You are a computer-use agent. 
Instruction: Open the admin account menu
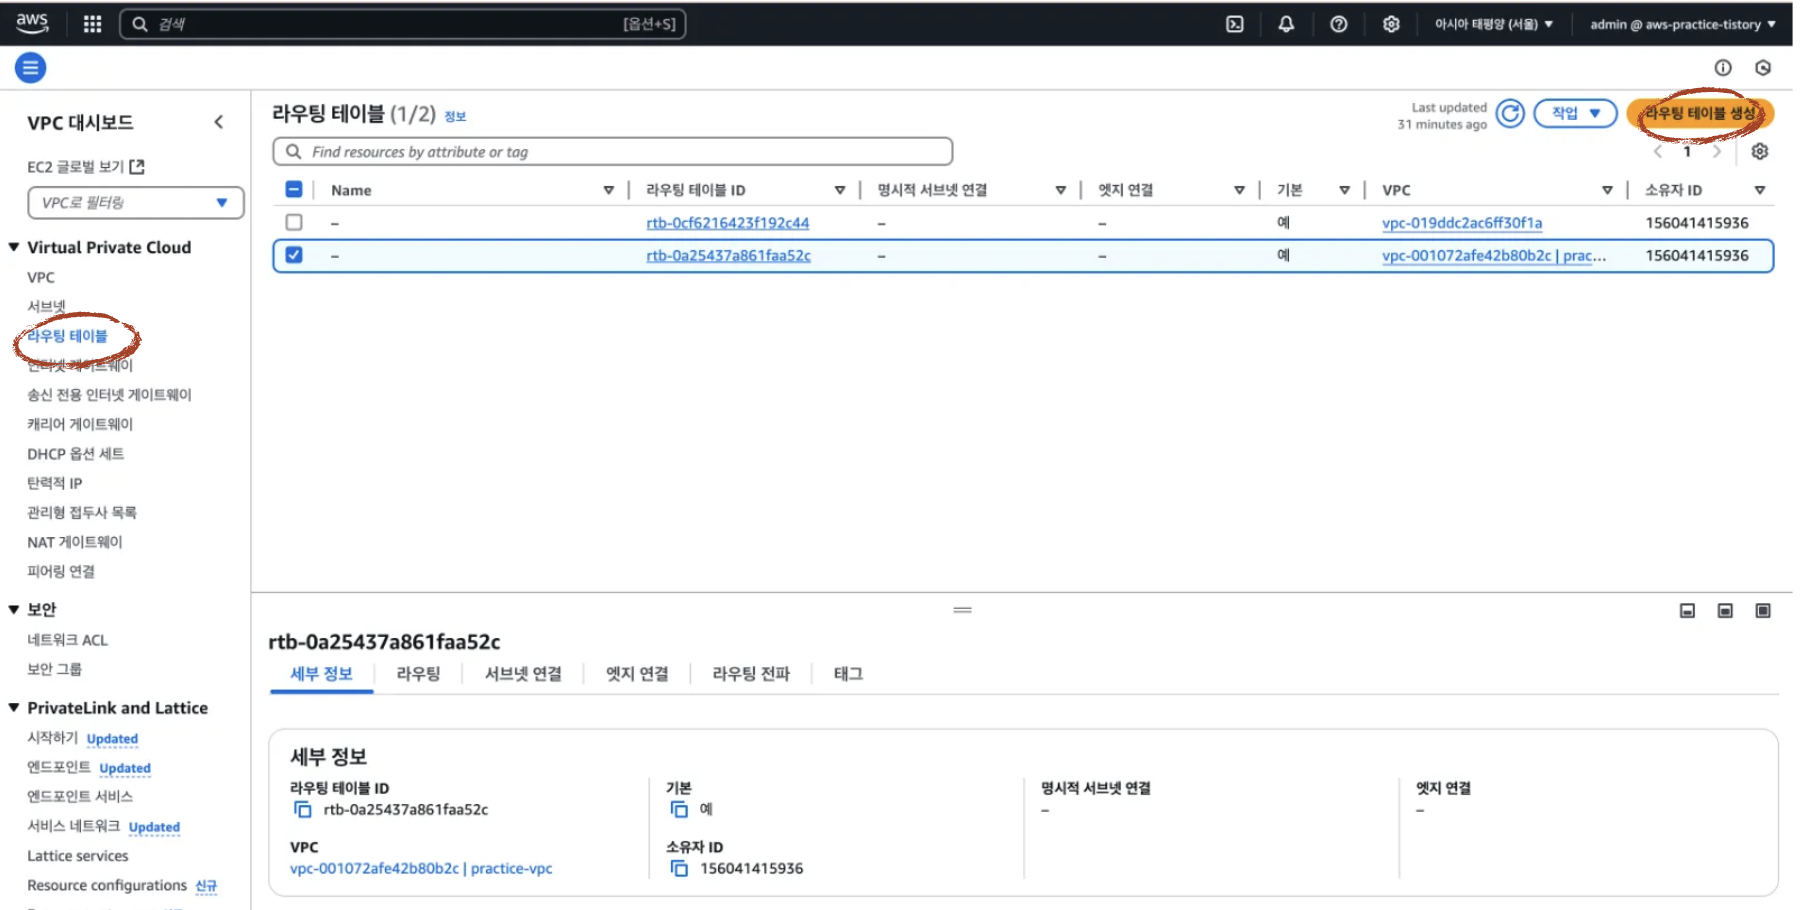pos(1682,24)
